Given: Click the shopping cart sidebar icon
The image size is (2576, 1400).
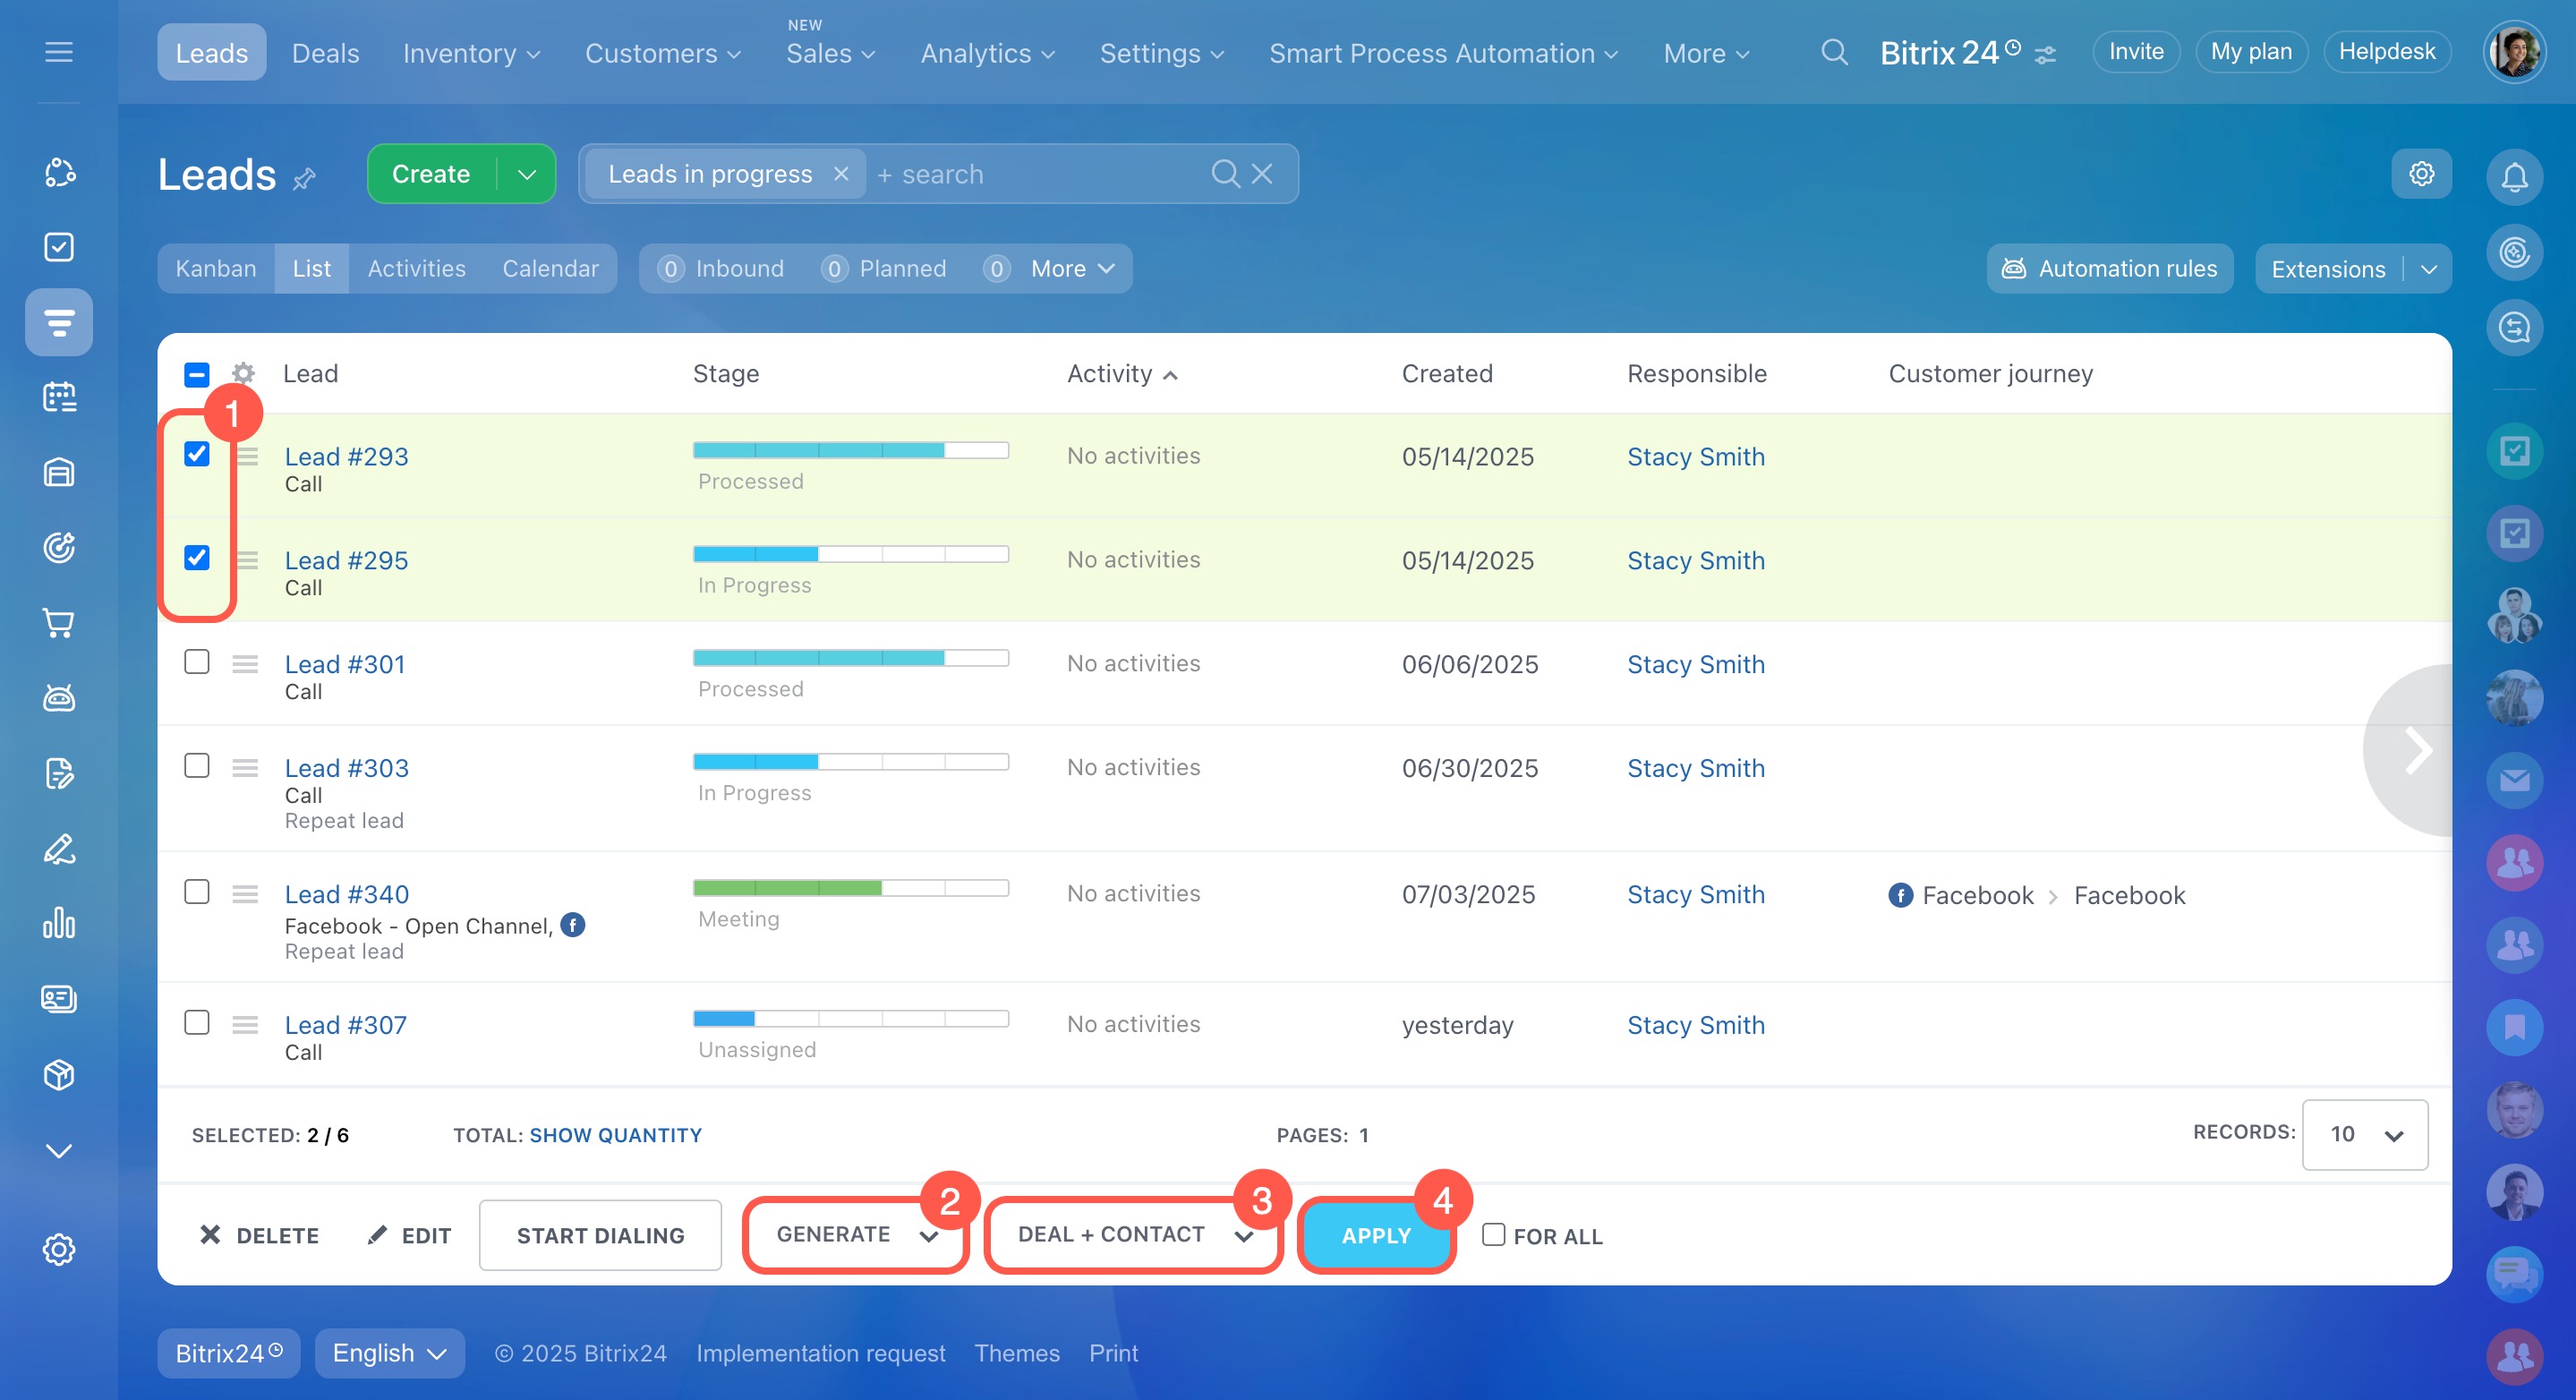Looking at the screenshot, I should pos(59,623).
